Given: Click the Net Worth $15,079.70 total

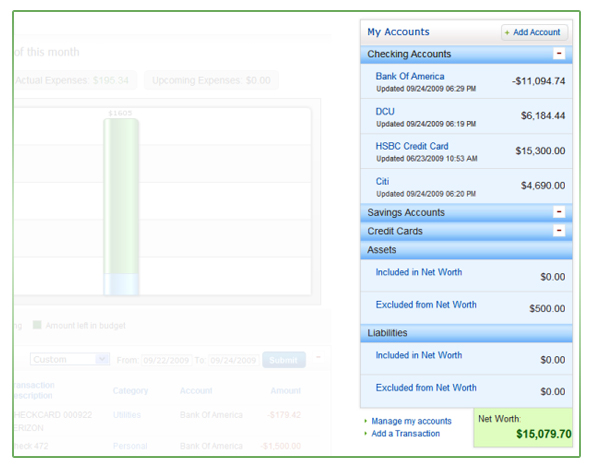Looking at the screenshot, I should [543, 434].
